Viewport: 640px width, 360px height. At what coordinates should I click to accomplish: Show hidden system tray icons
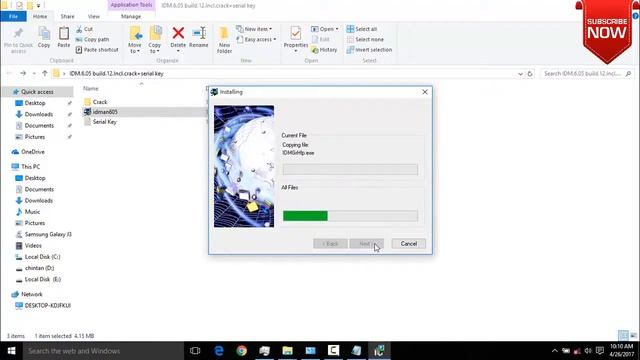coord(554,351)
